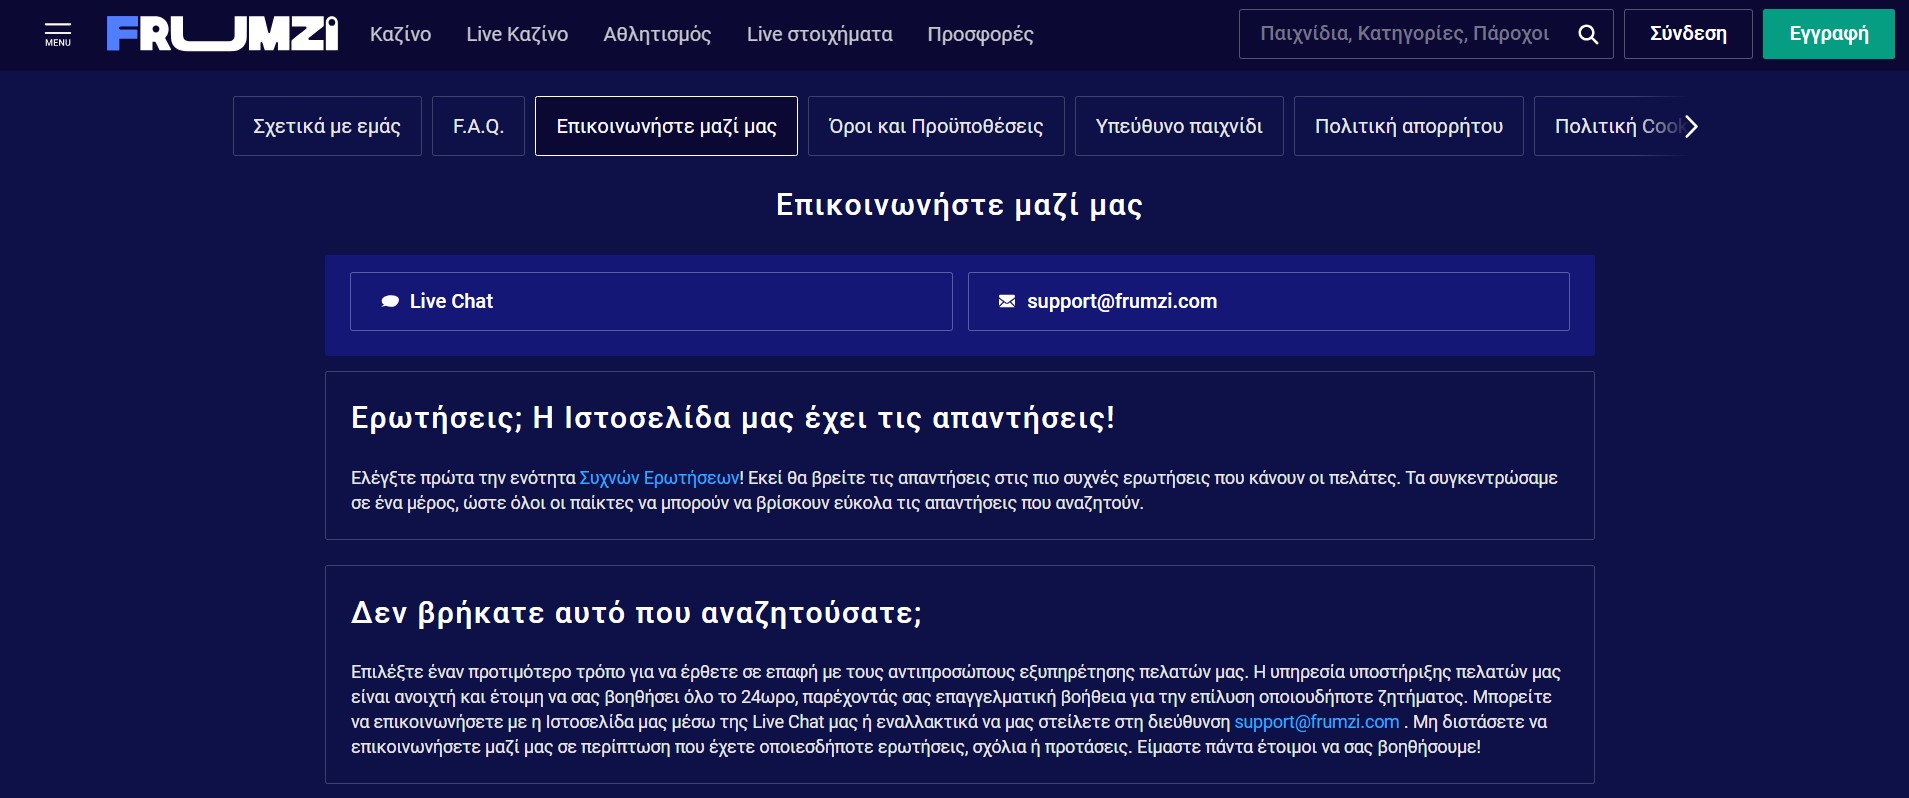Go to Αθλητισμός section

tap(657, 34)
